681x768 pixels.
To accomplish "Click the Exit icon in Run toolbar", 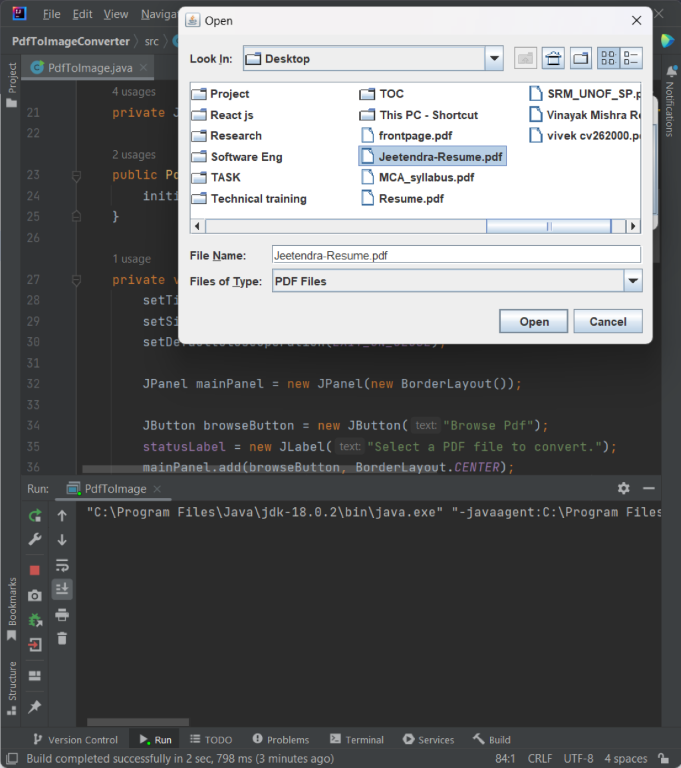I will coord(35,645).
